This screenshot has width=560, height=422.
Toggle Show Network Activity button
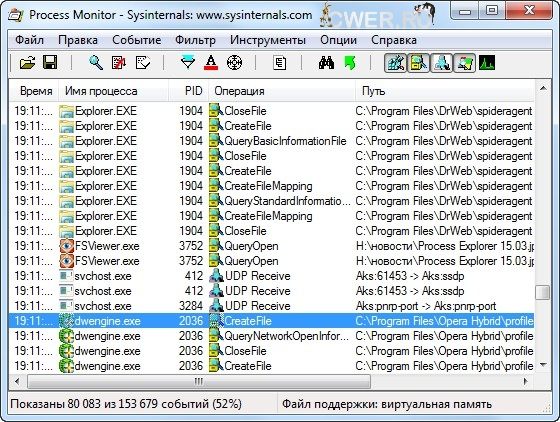pyautogui.click(x=441, y=63)
